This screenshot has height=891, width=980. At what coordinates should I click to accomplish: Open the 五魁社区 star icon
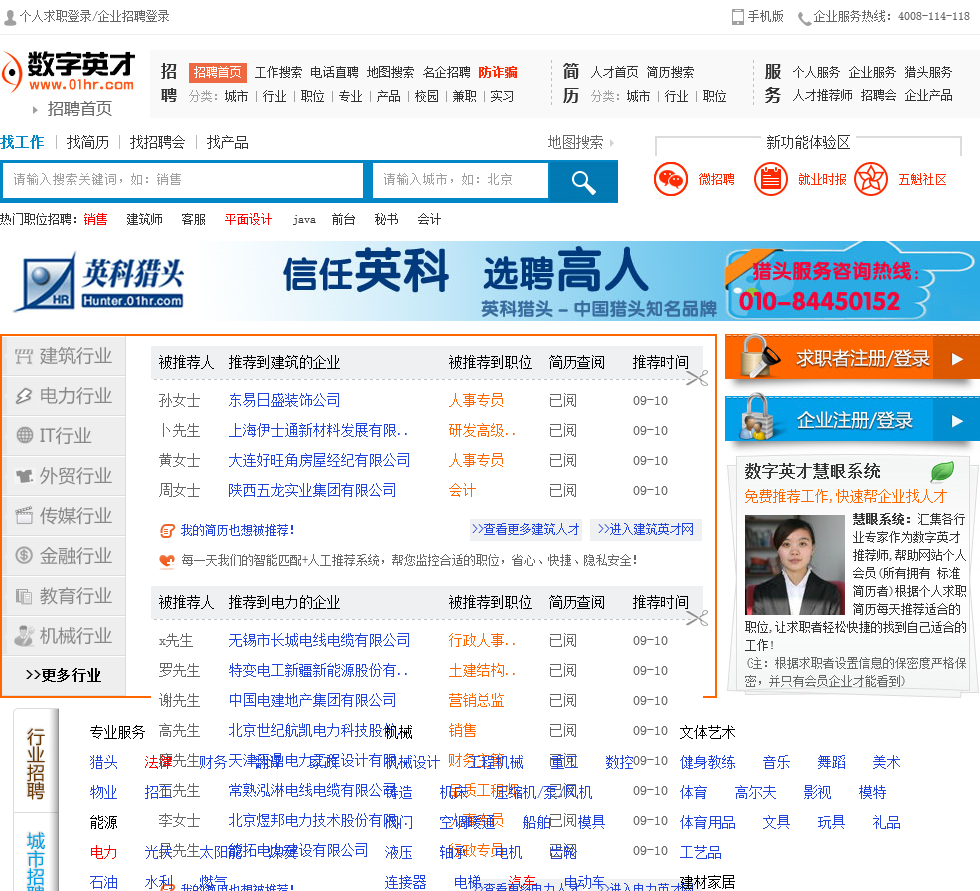871,179
